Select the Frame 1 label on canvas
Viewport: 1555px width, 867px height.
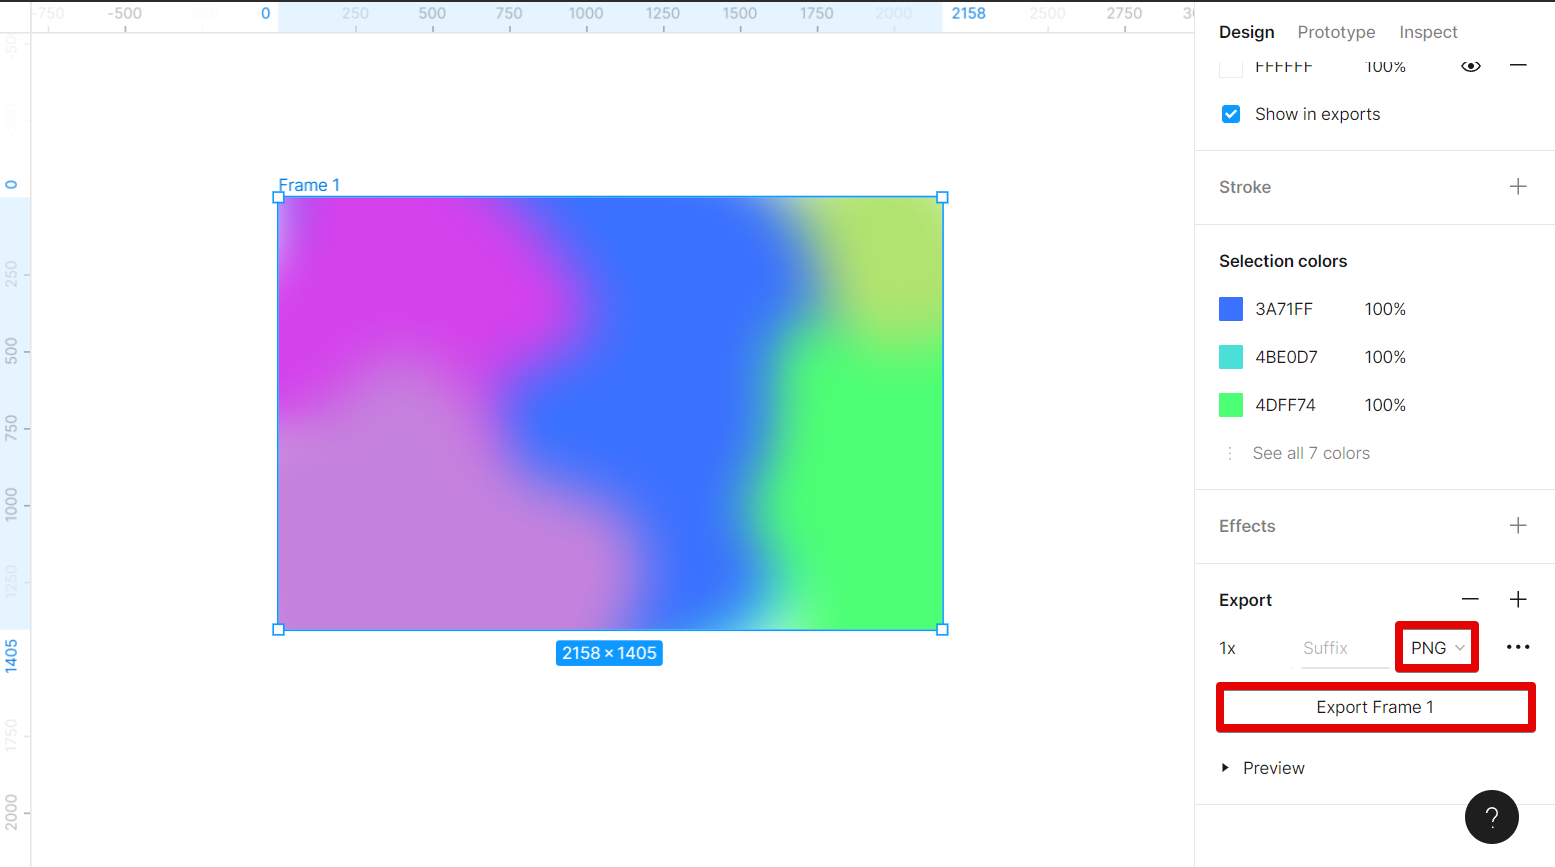click(x=309, y=185)
